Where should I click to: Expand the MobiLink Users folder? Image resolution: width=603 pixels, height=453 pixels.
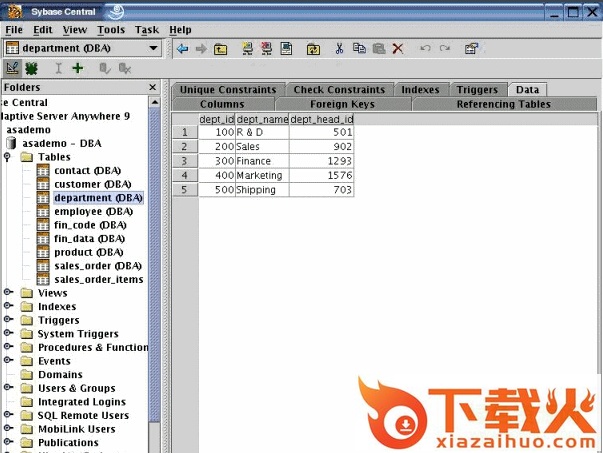point(8,428)
